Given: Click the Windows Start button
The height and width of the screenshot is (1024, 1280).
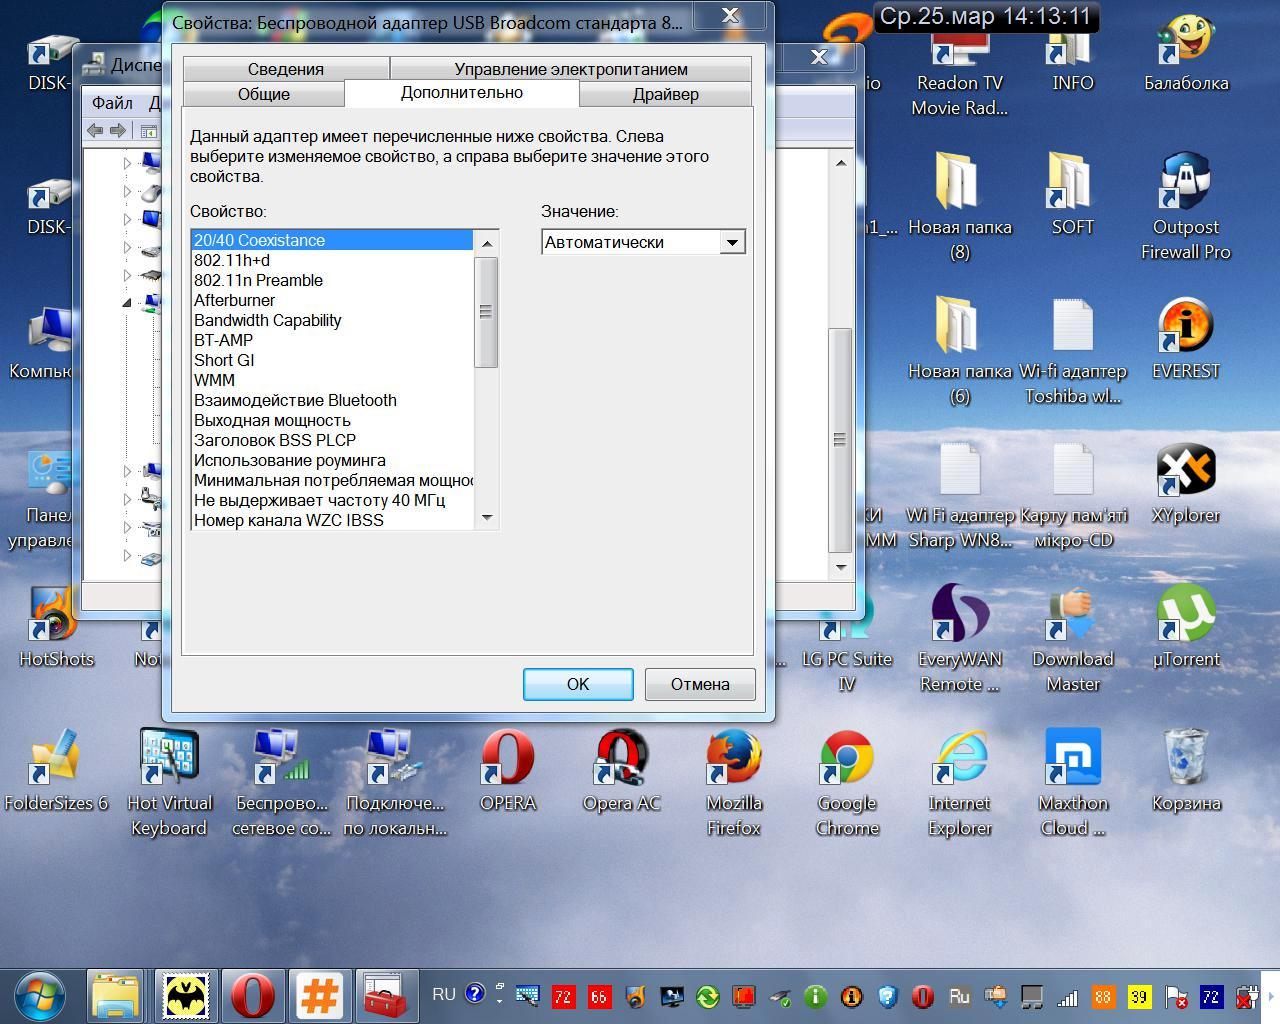Looking at the screenshot, I should (x=40, y=996).
